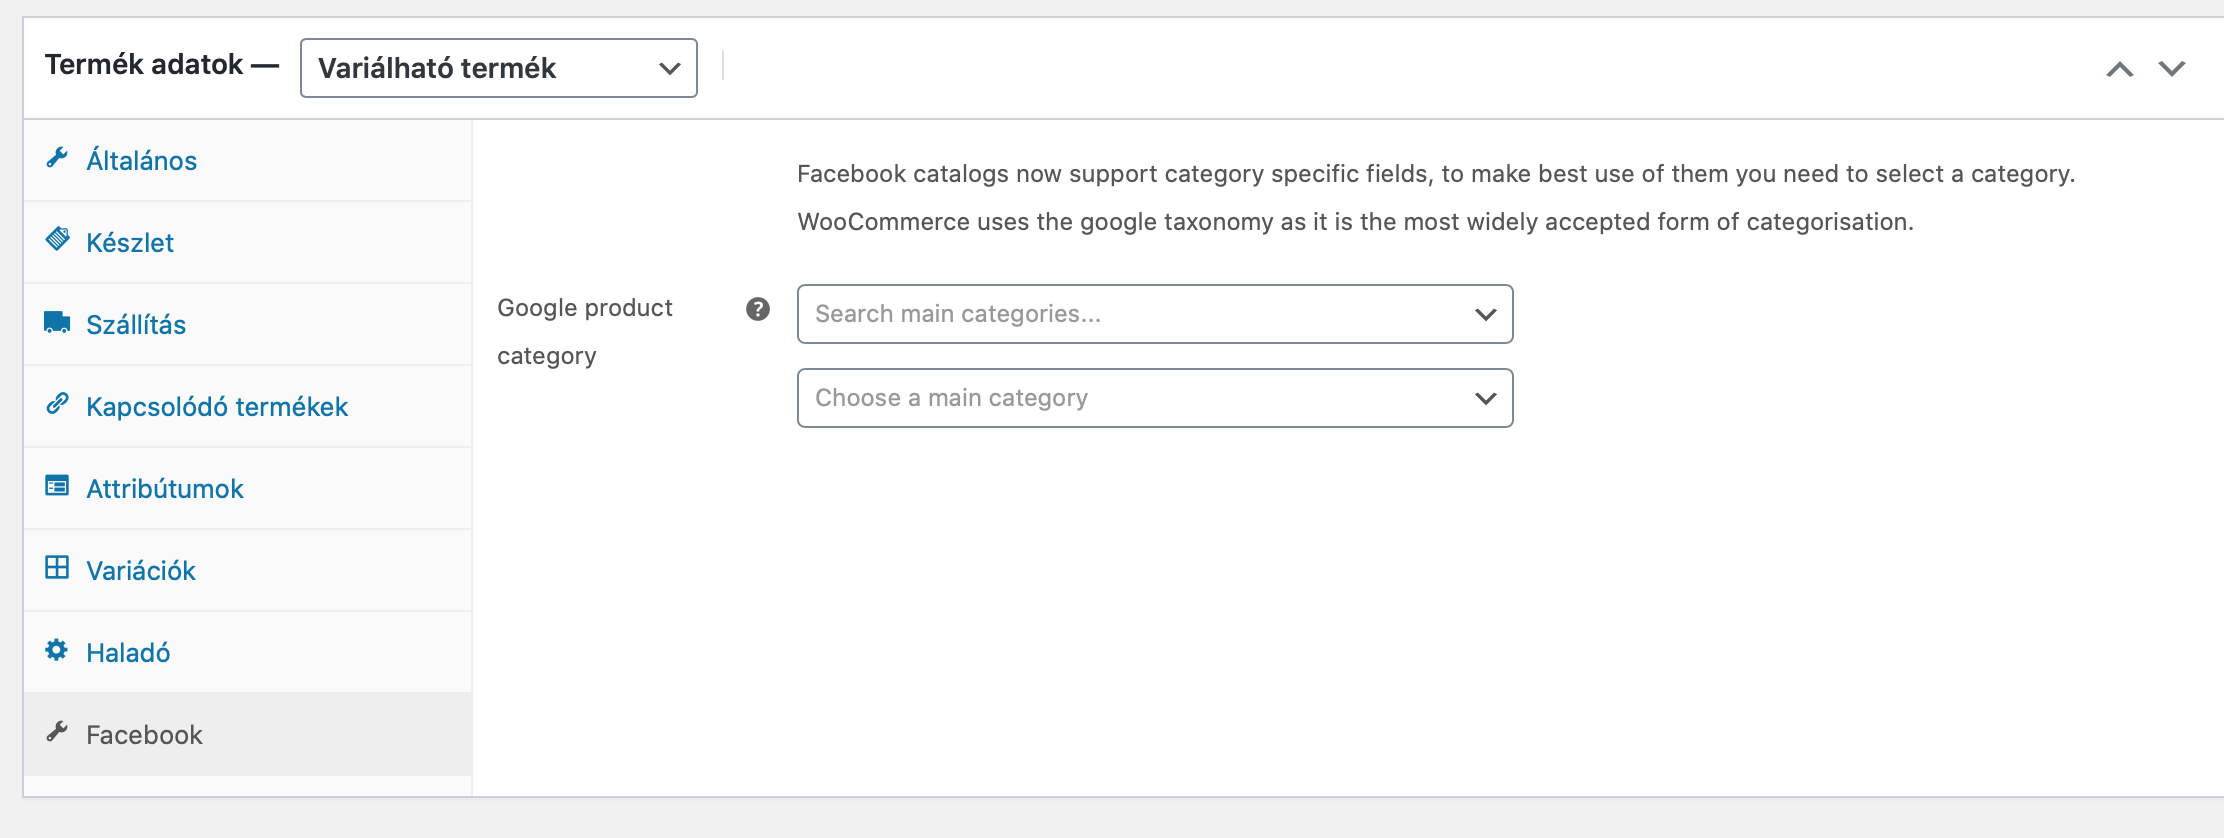
Task: Click the wrench icon beside Általános
Action: pos(57,158)
